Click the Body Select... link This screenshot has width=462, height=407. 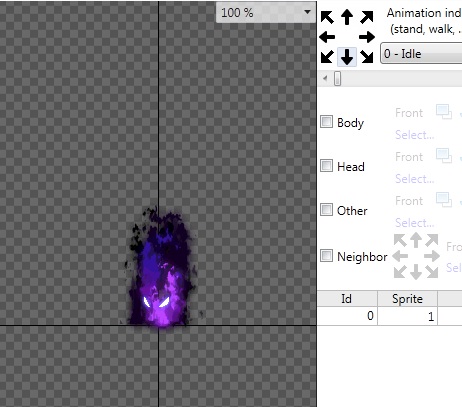pyautogui.click(x=415, y=135)
